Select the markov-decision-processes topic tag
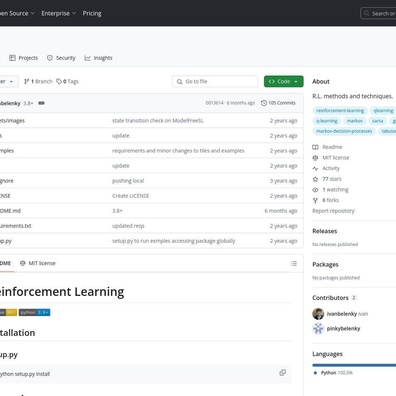Image resolution: width=396 pixels, height=396 pixels. point(344,131)
